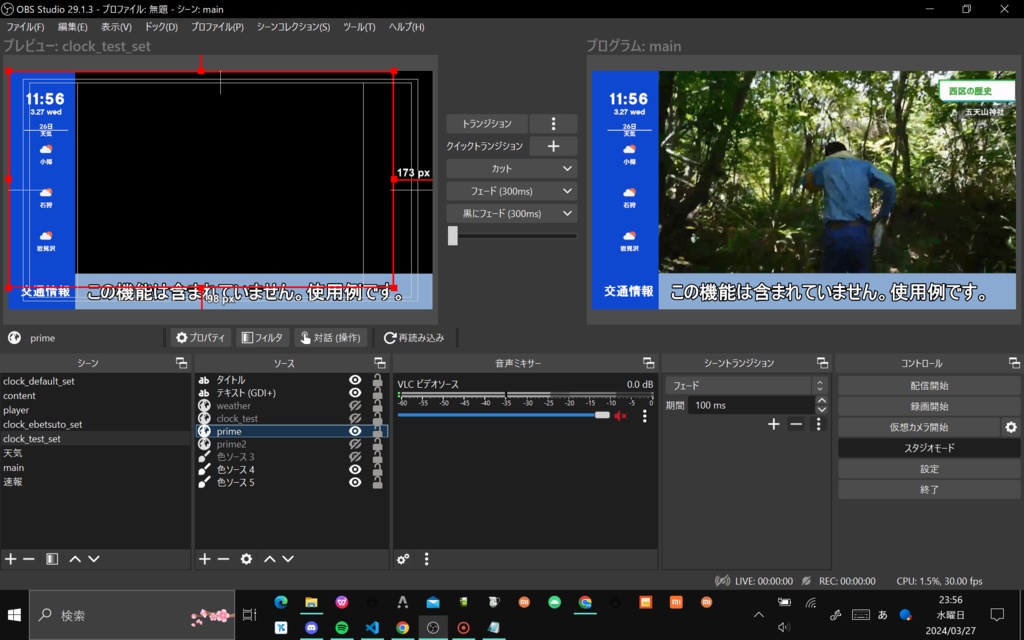The width and height of the screenshot is (1024, 640).
Task: Open advanced audio properties gears icon
Action: (403, 559)
